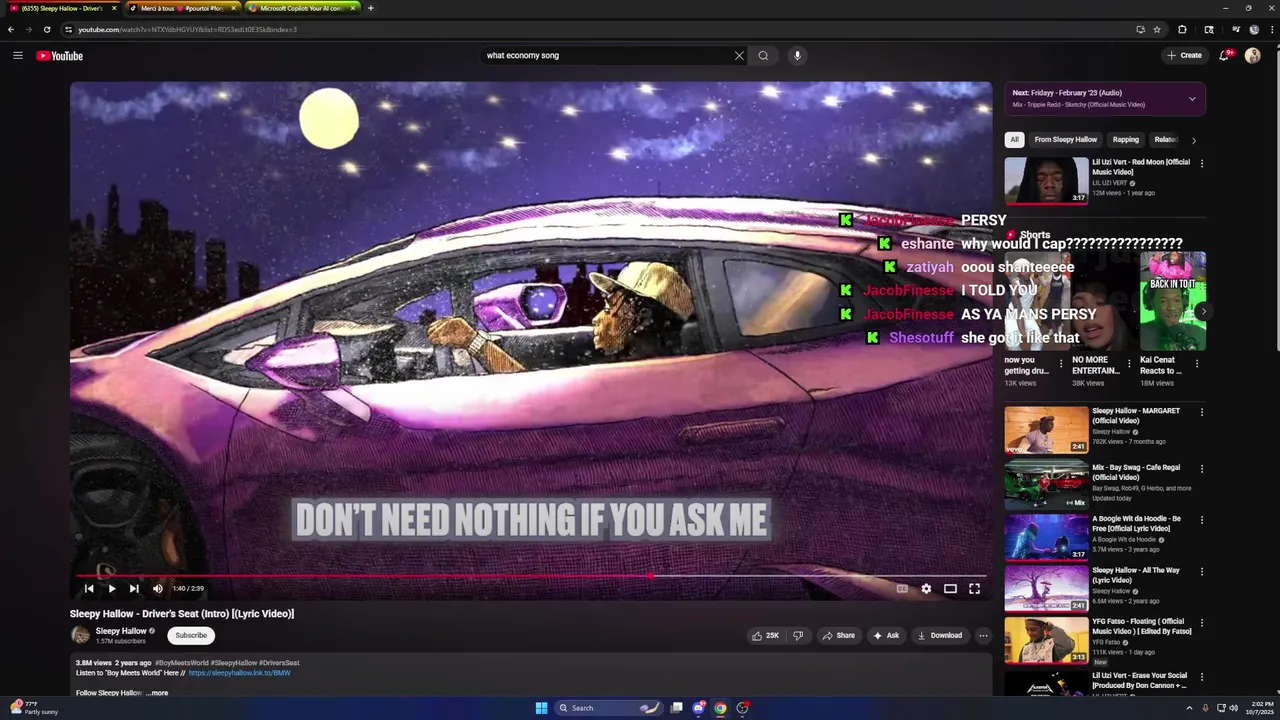
Task: Open options for All The Way video
Action: pyautogui.click(x=1201, y=572)
